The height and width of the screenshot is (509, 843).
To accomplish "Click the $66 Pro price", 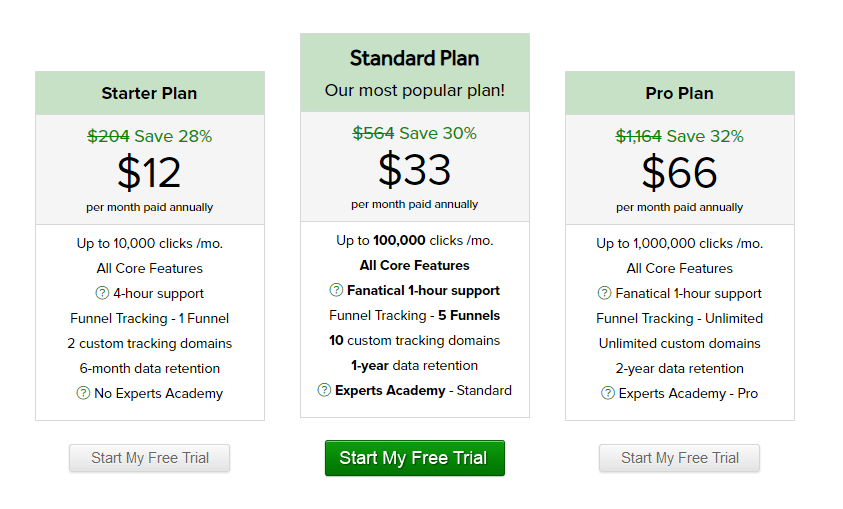I will [679, 173].
